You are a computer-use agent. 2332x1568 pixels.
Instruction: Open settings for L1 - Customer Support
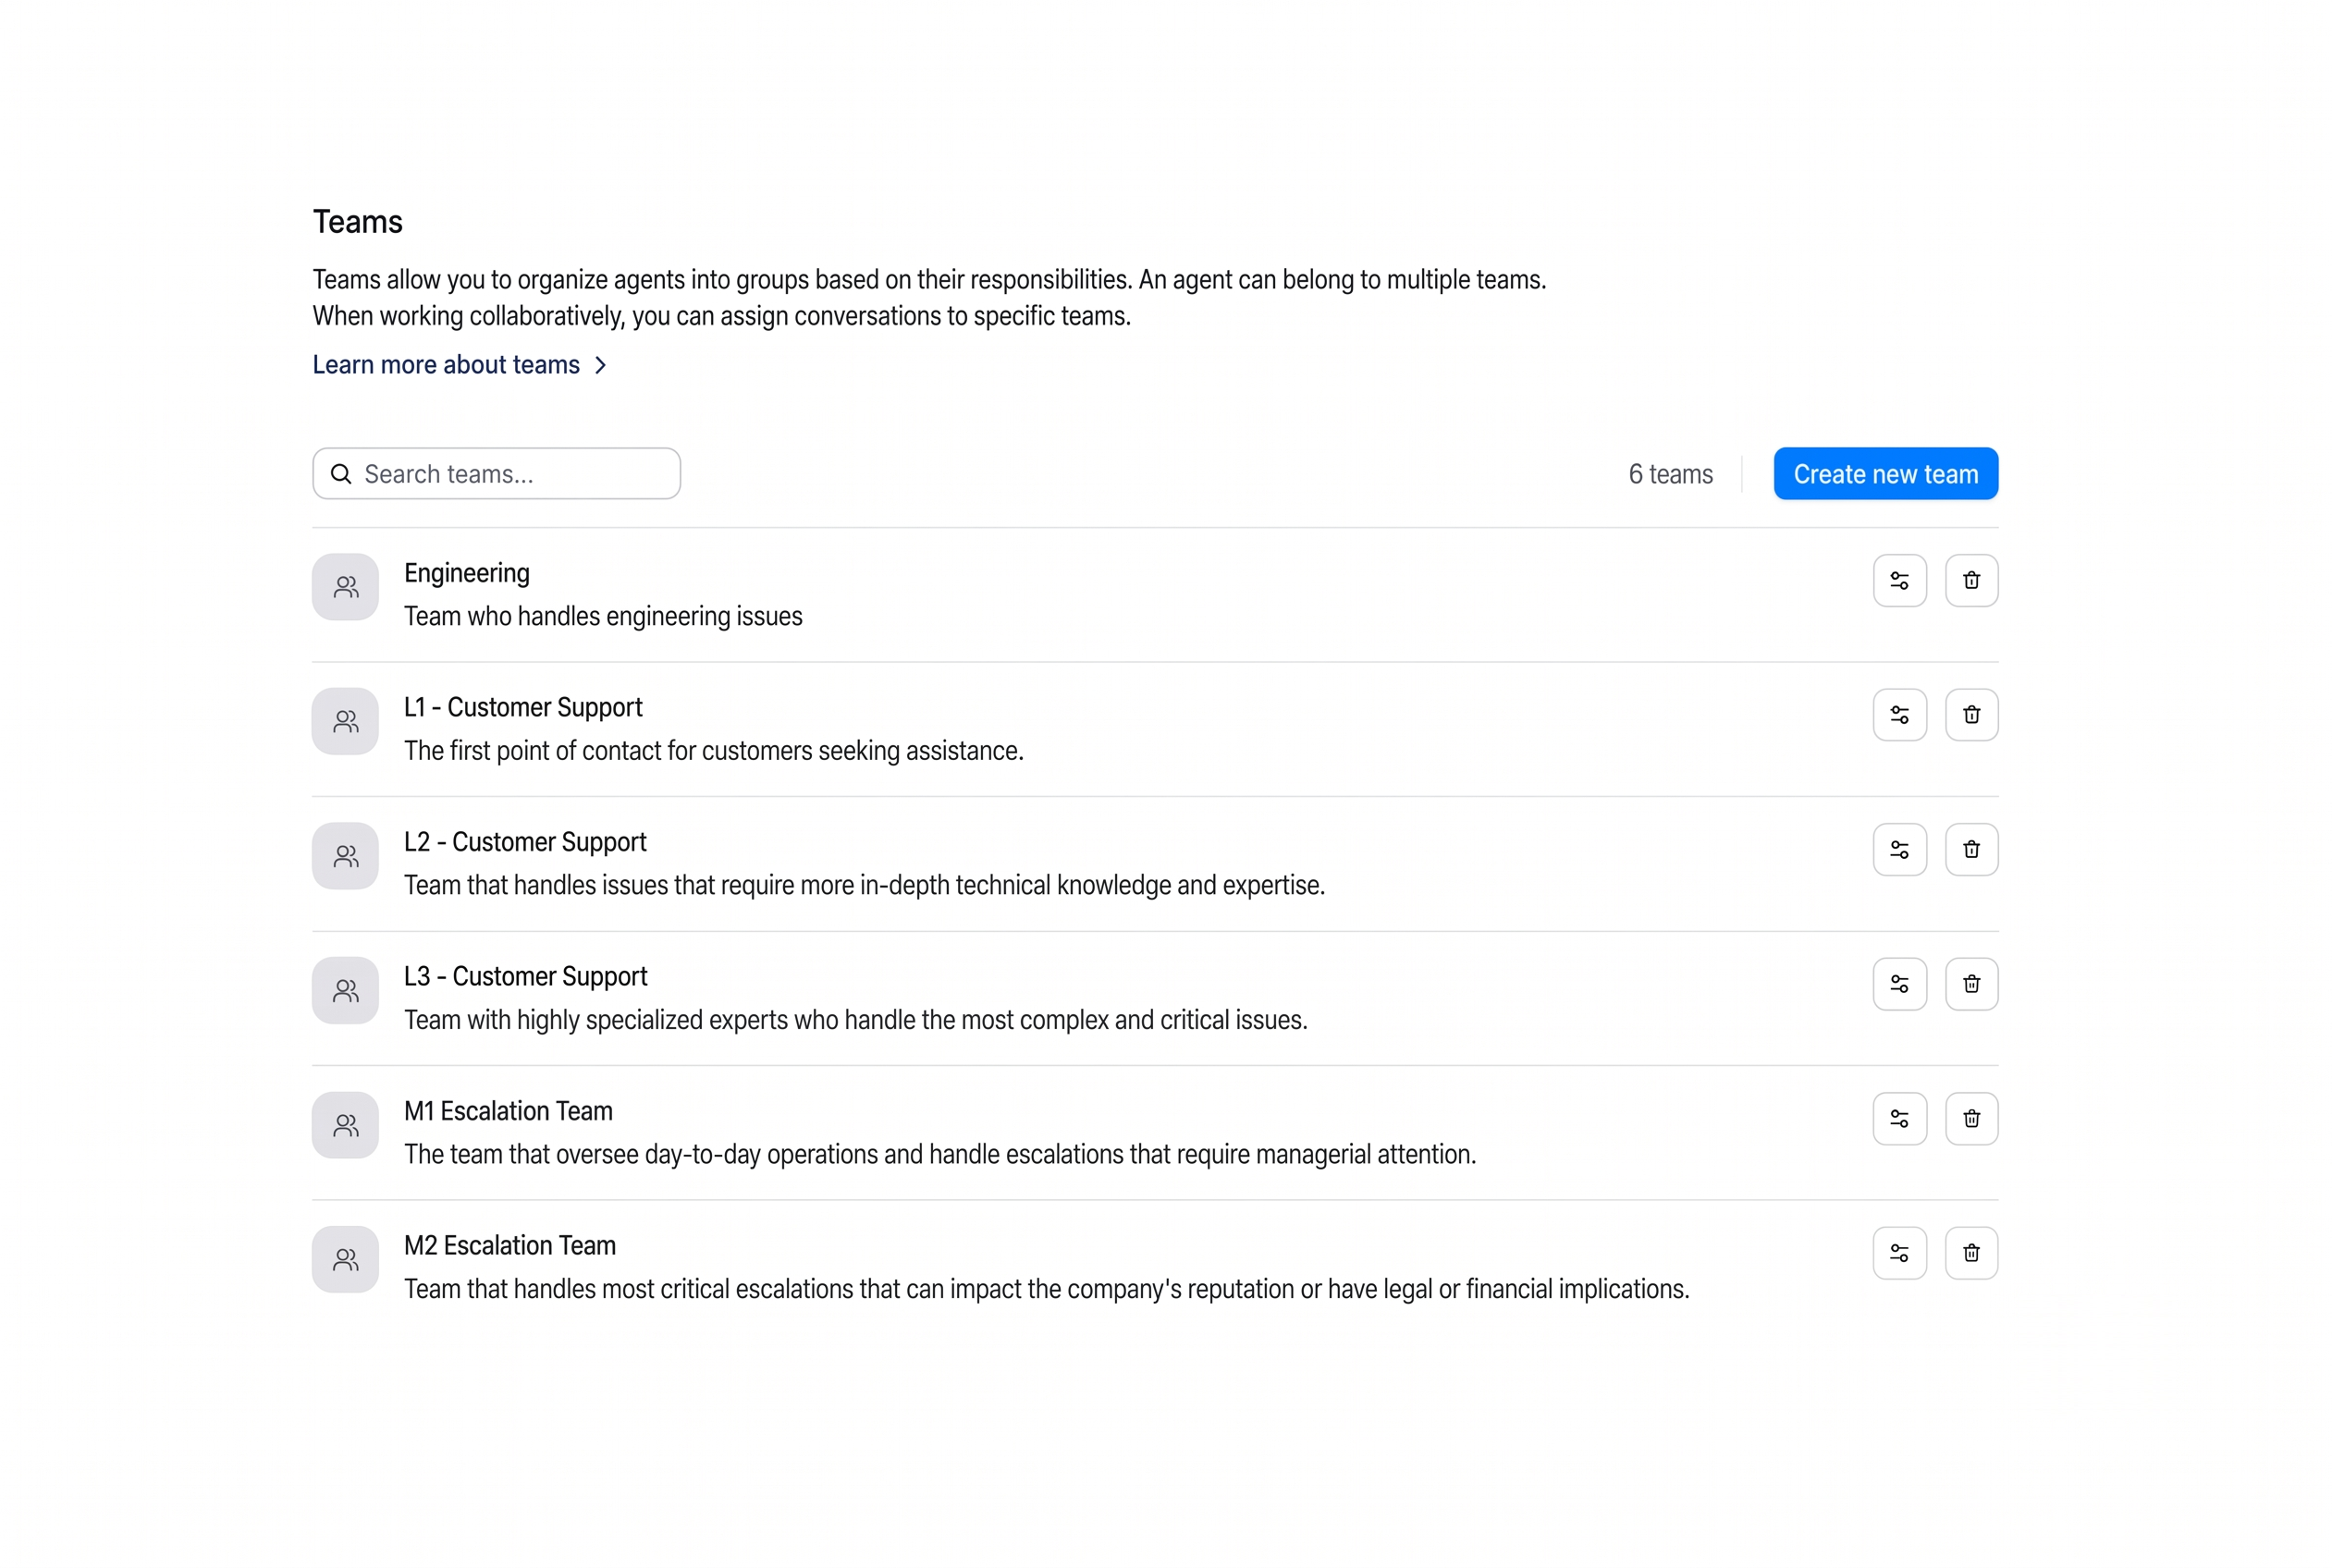(x=1899, y=714)
